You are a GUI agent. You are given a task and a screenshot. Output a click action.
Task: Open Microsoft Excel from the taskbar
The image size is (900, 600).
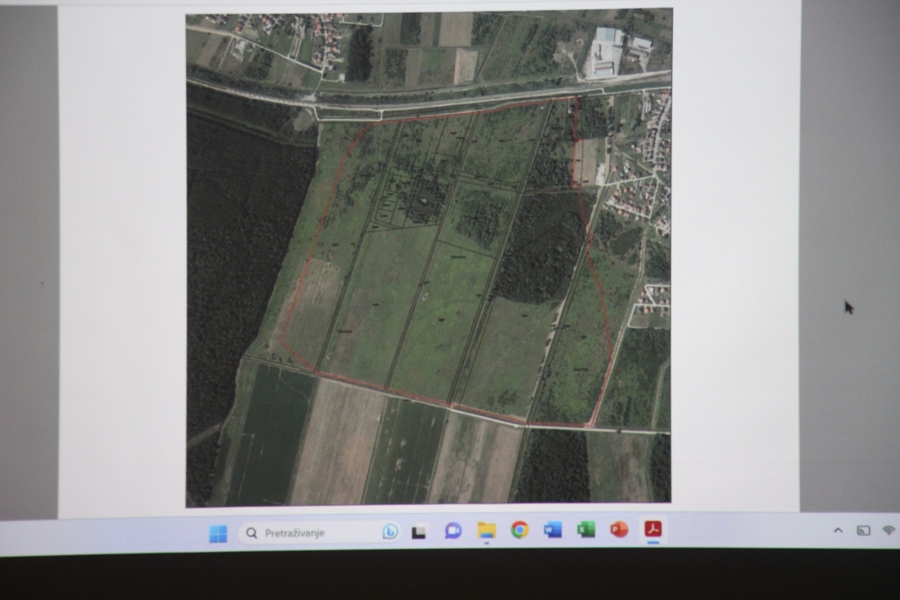point(586,529)
